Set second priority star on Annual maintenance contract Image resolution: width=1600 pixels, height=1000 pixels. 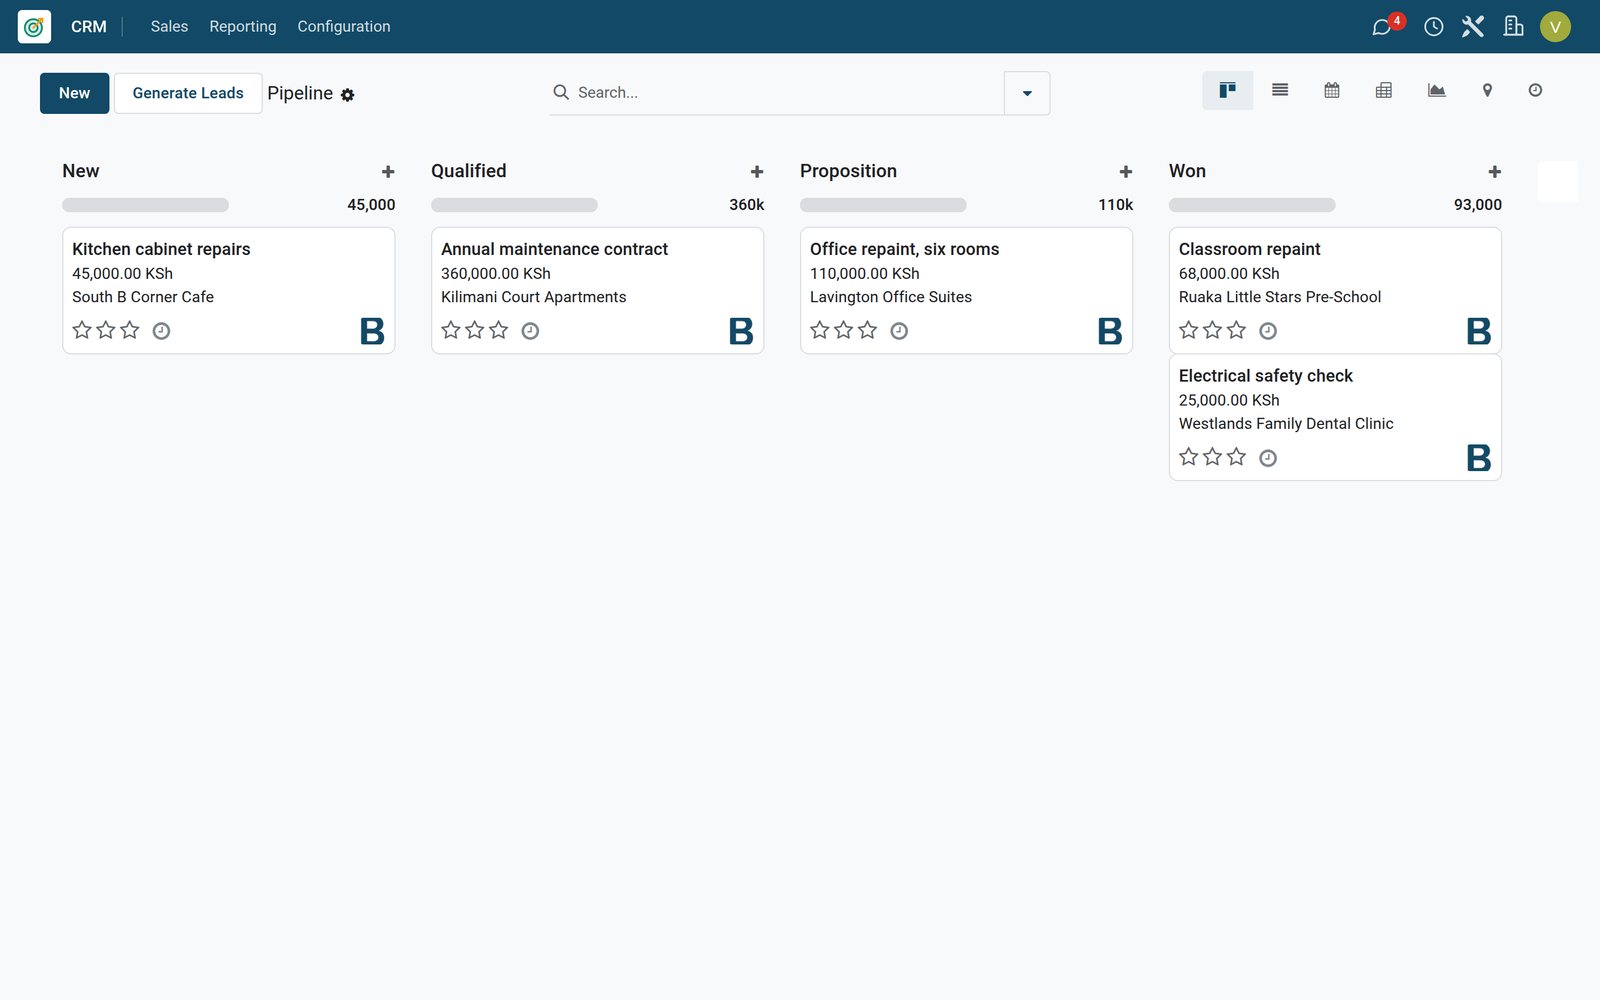point(475,330)
